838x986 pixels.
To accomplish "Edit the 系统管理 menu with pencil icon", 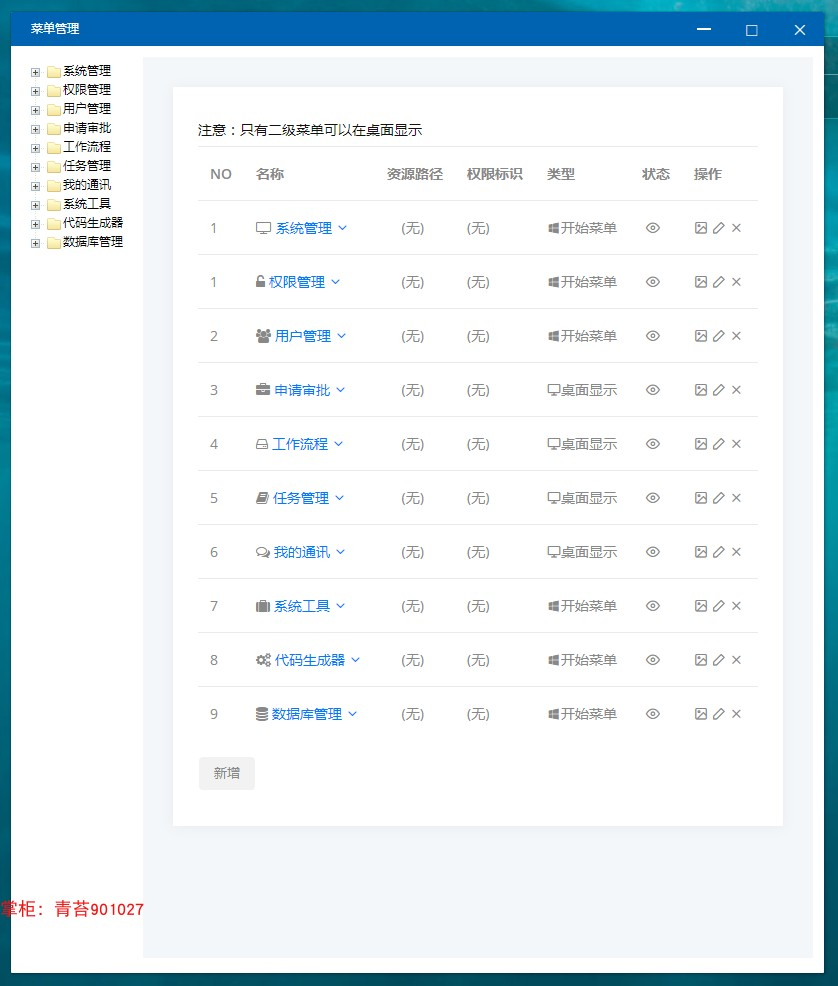I will pyautogui.click(x=719, y=228).
